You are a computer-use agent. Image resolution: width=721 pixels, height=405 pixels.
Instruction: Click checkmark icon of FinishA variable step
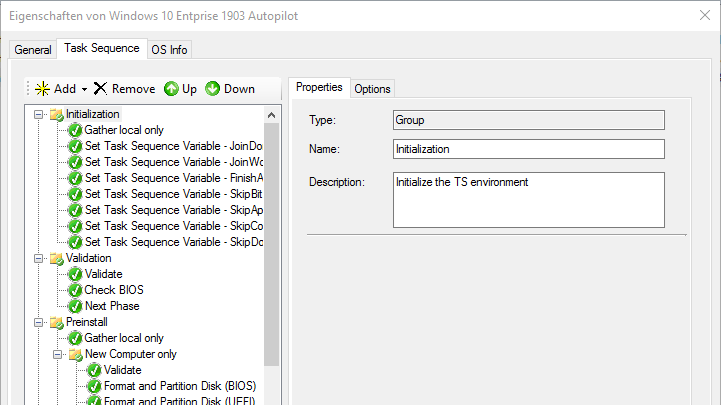(75, 178)
